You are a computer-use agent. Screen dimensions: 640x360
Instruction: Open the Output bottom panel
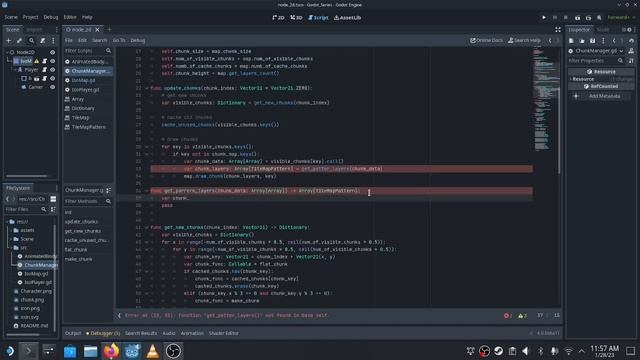coord(73,333)
